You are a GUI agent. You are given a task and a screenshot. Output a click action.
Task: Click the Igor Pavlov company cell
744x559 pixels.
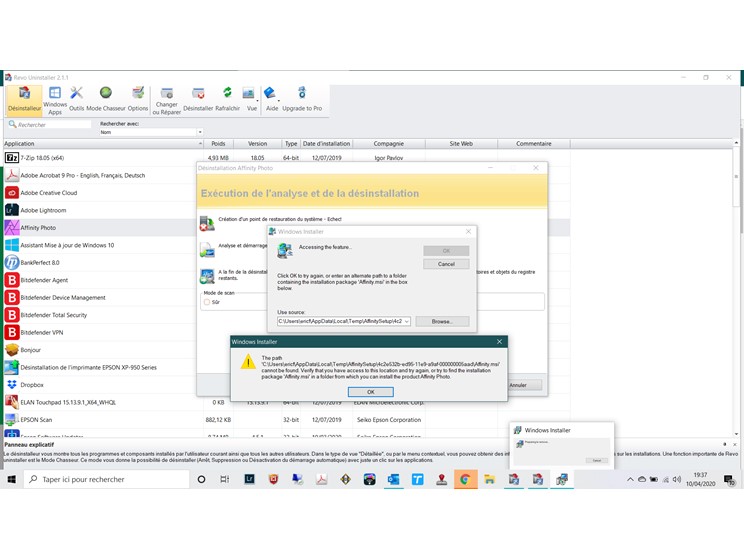(389, 158)
